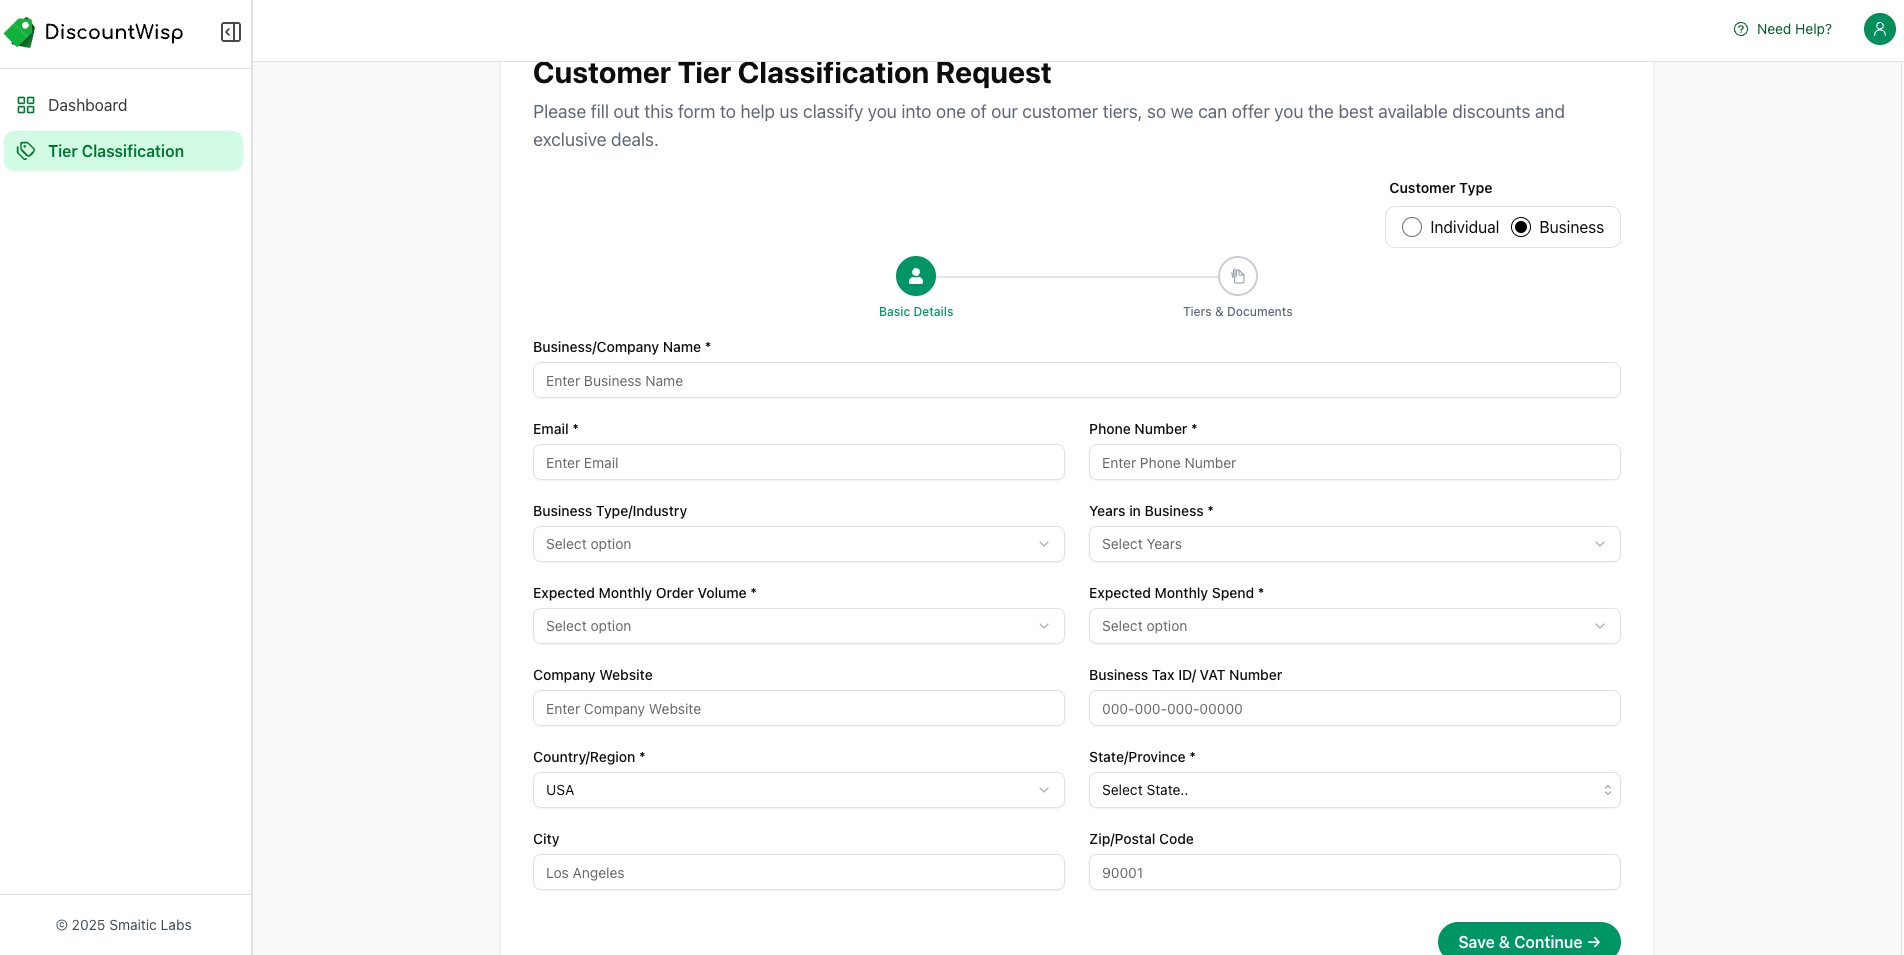This screenshot has width=1904, height=955.
Task: Click the DiscountWisp logo icon
Action: (20, 32)
